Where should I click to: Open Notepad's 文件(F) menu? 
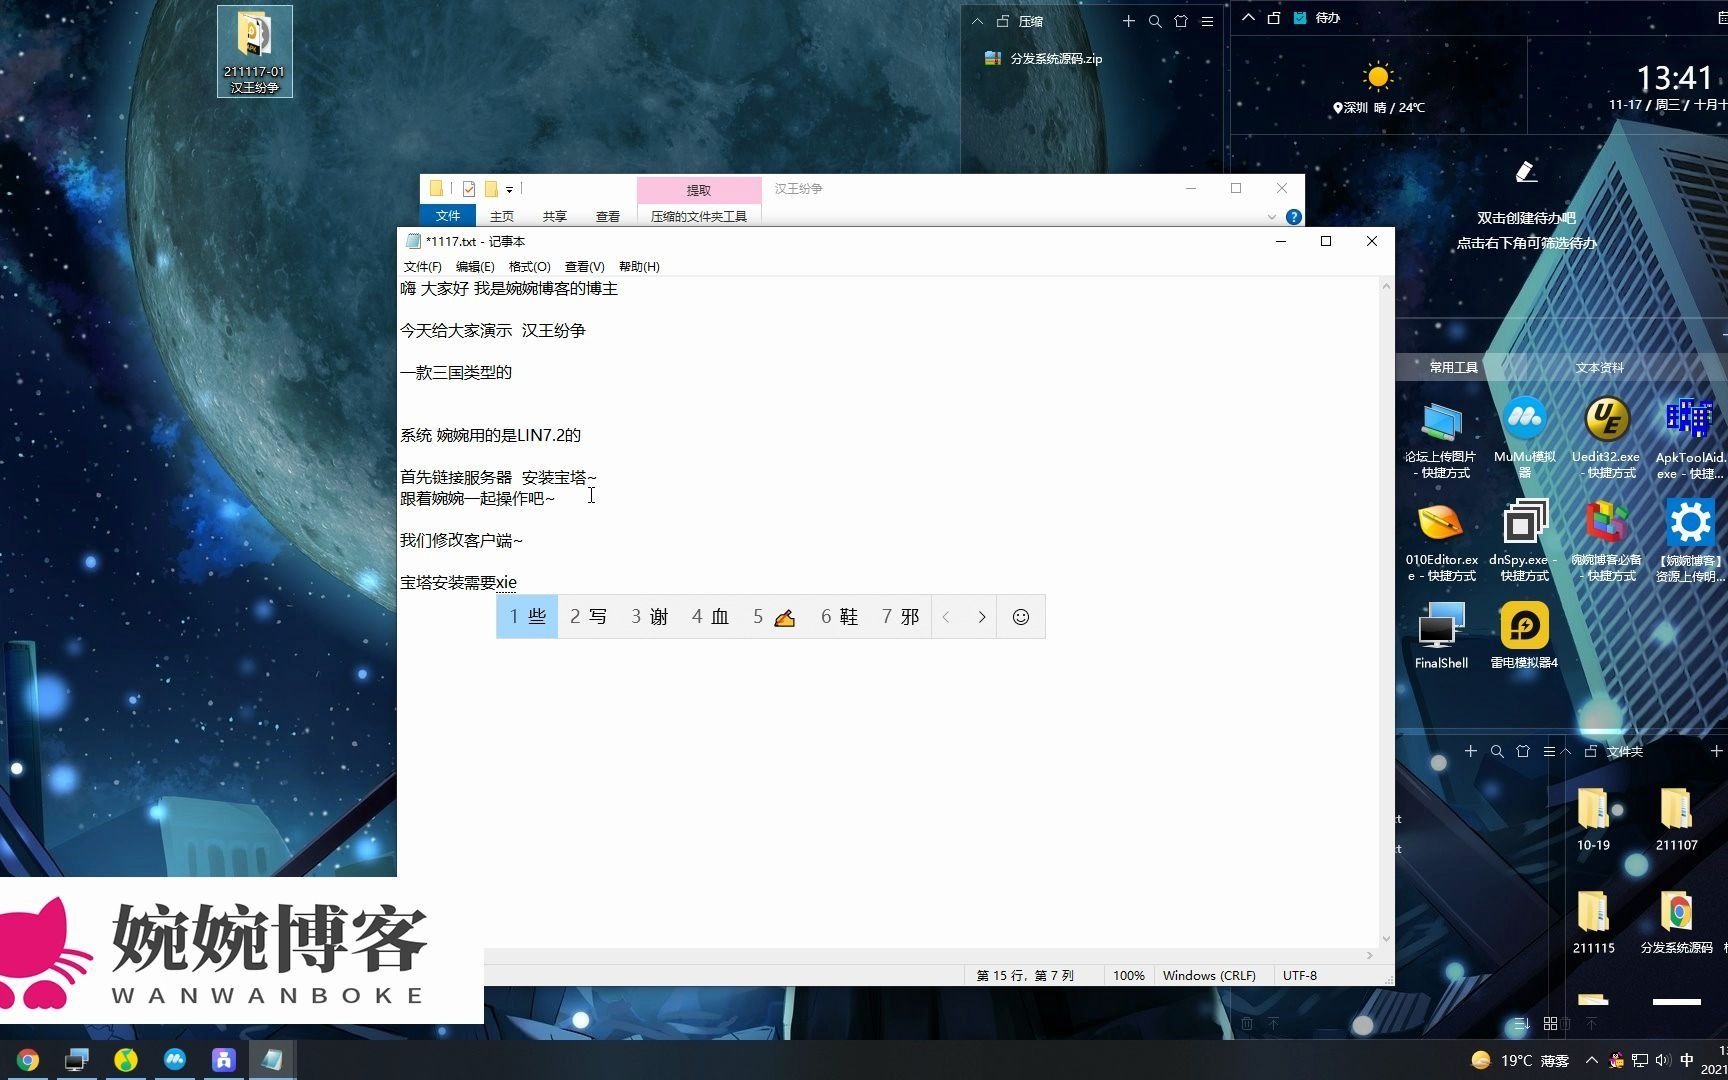click(x=422, y=267)
